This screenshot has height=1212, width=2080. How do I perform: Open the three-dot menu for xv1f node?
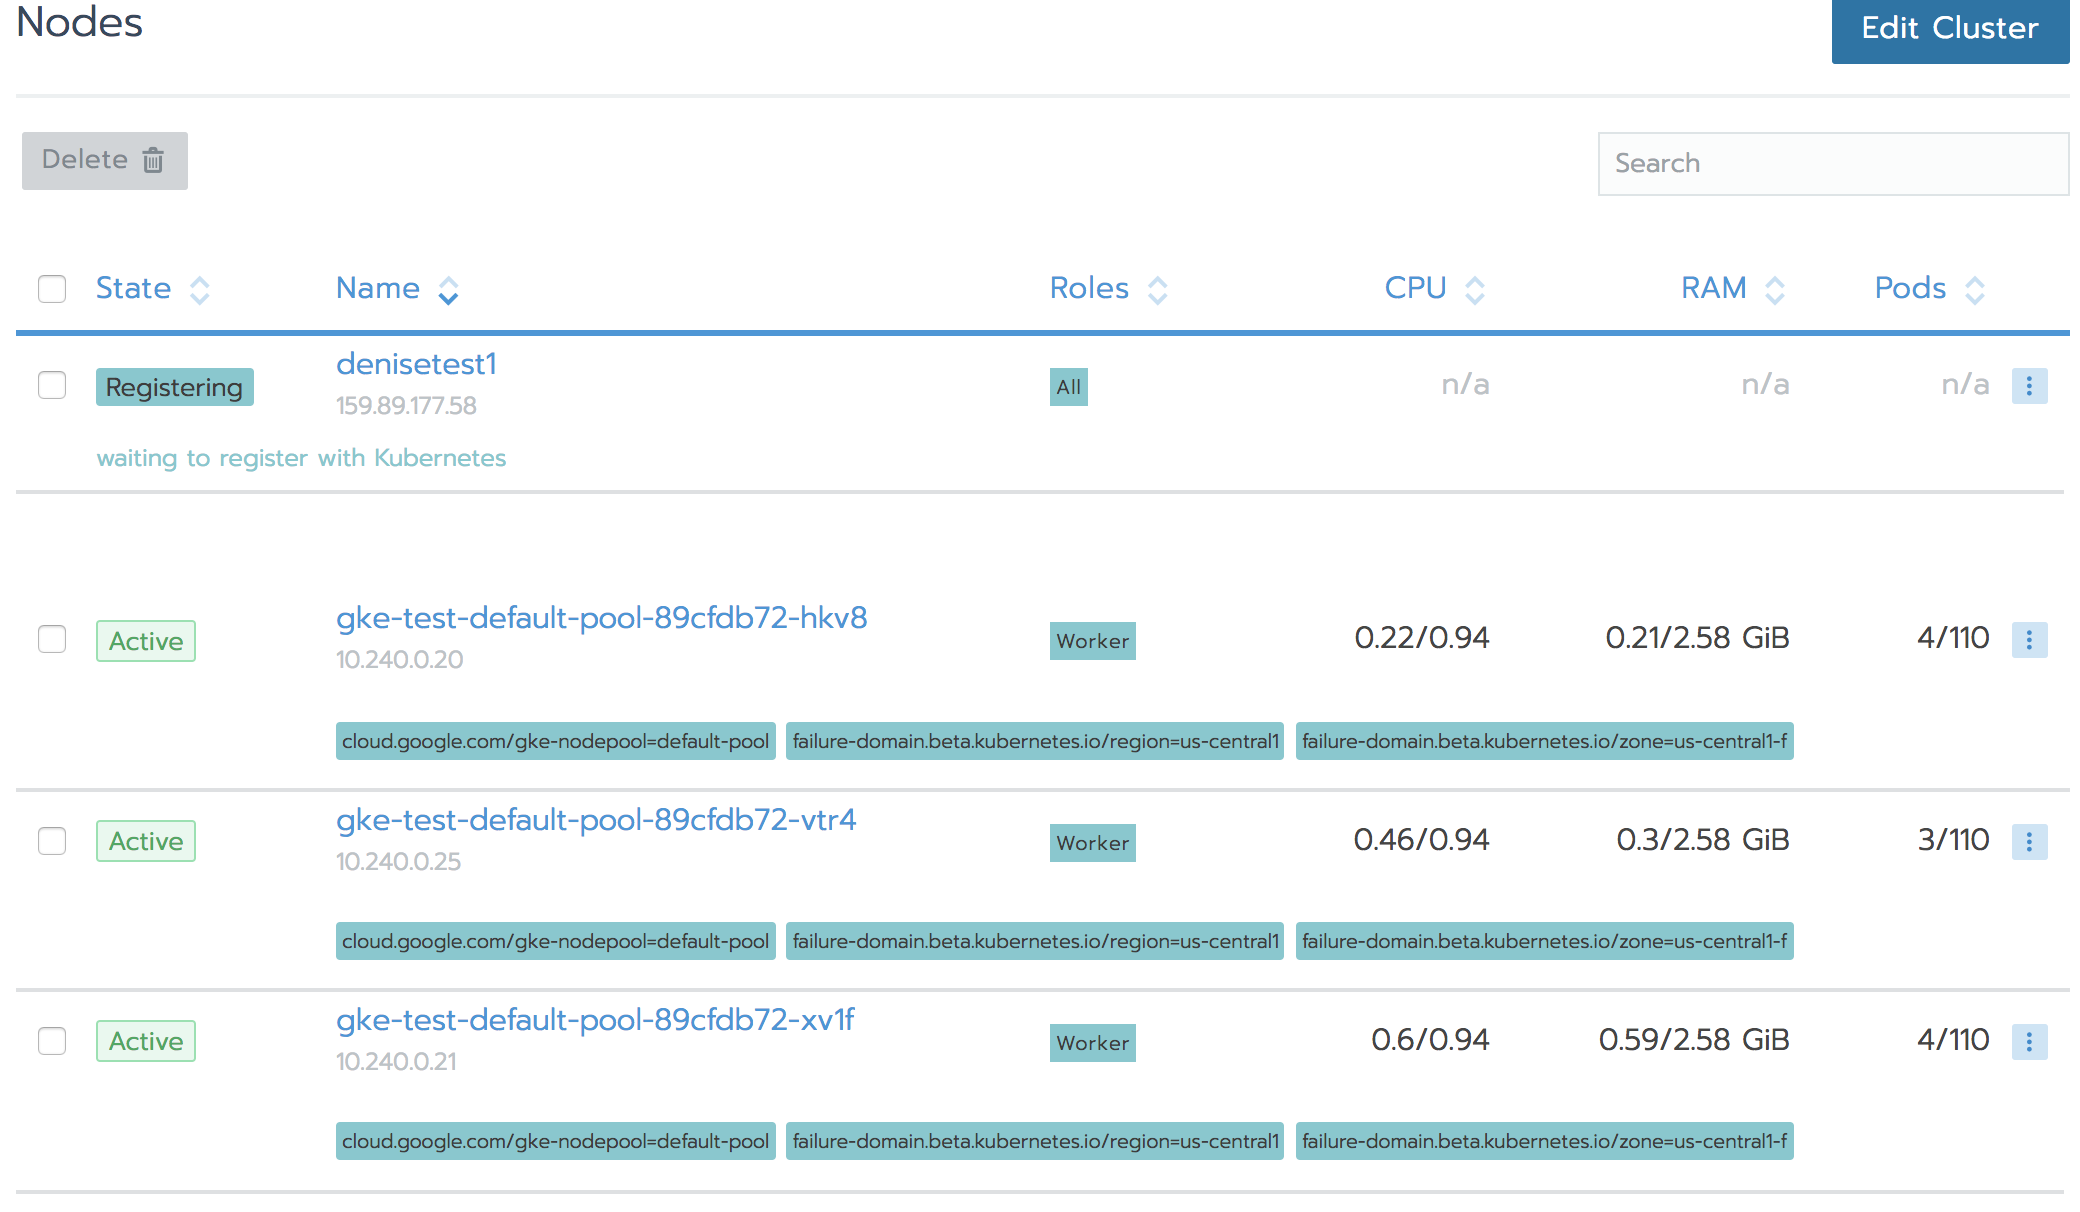pyautogui.click(x=2029, y=1042)
